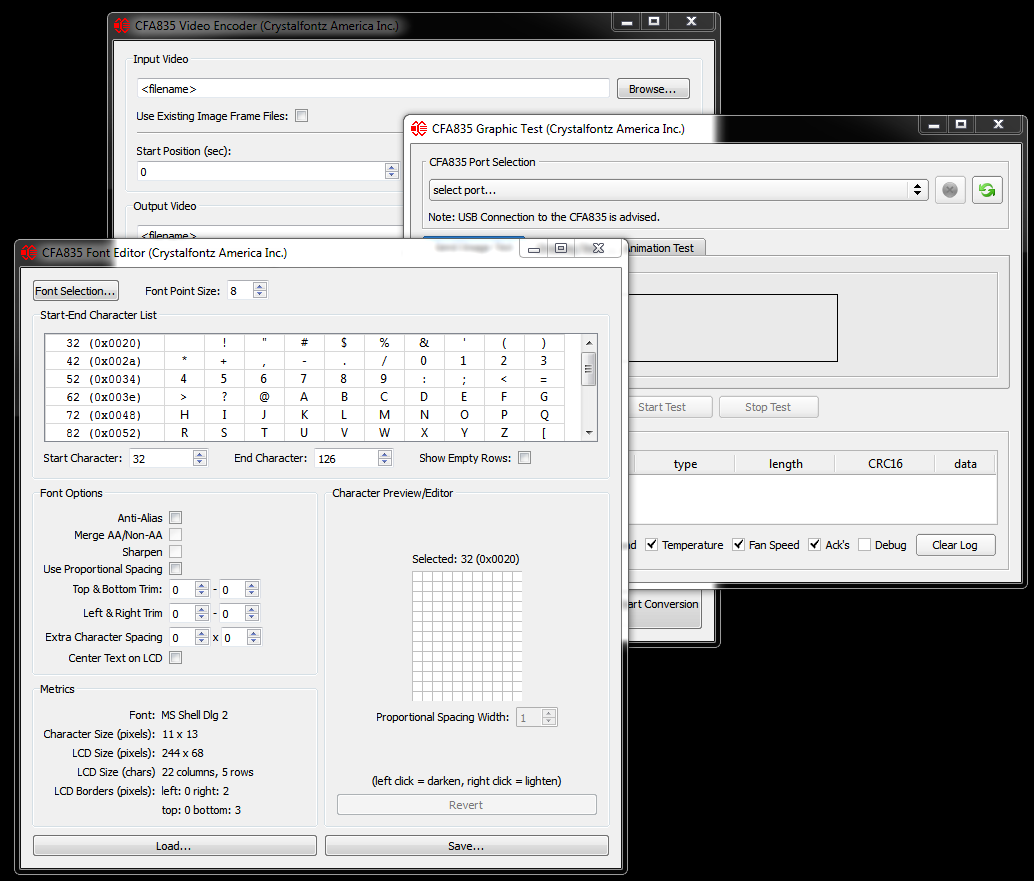
Task: Click the second Extra Character Spacing spinner
Action: [254, 637]
